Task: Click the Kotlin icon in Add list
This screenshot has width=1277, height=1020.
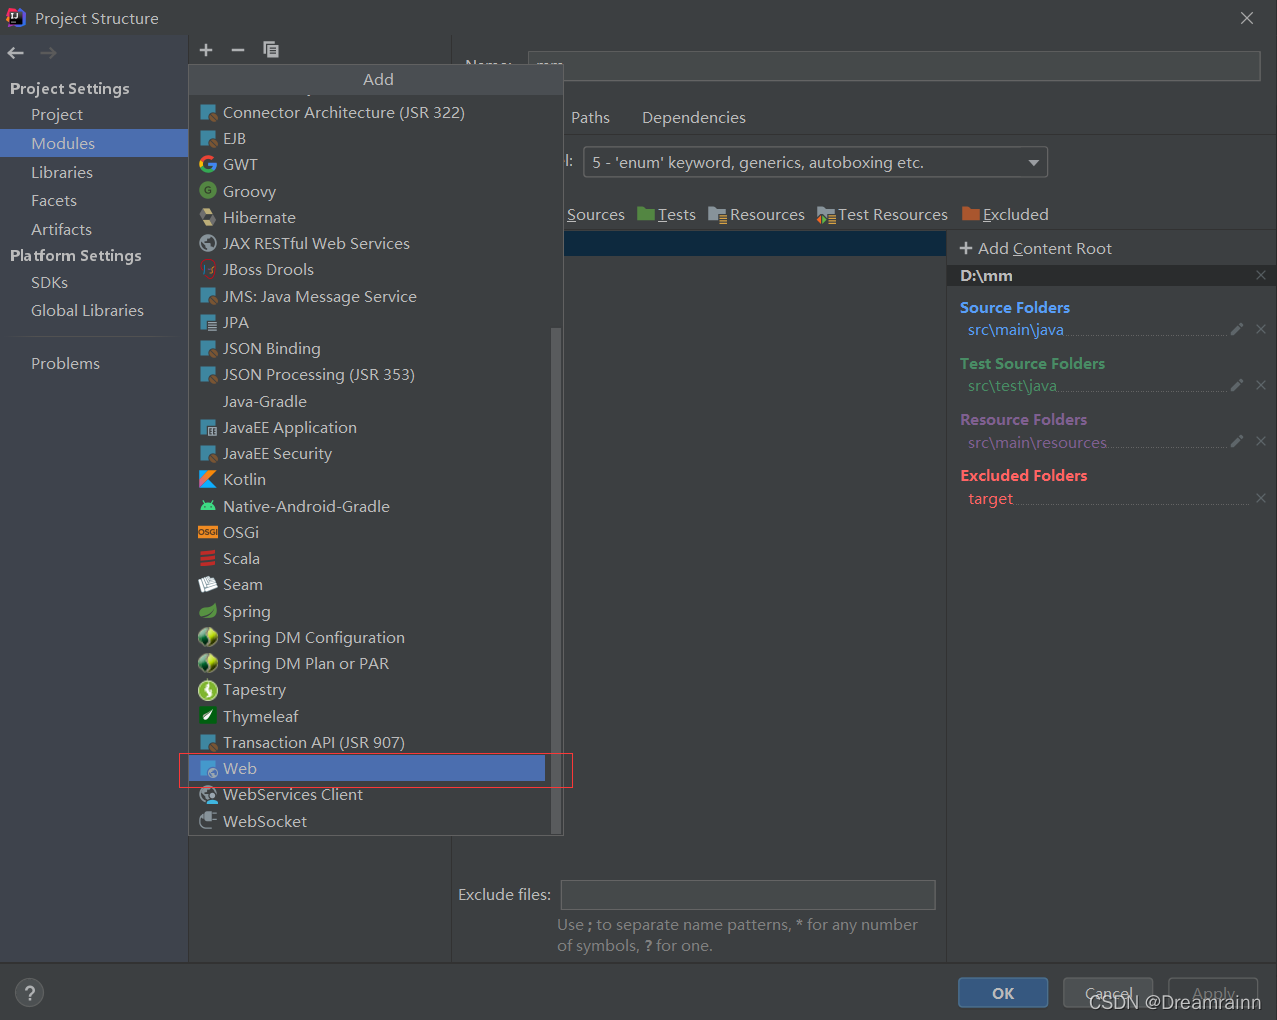Action: (x=208, y=479)
